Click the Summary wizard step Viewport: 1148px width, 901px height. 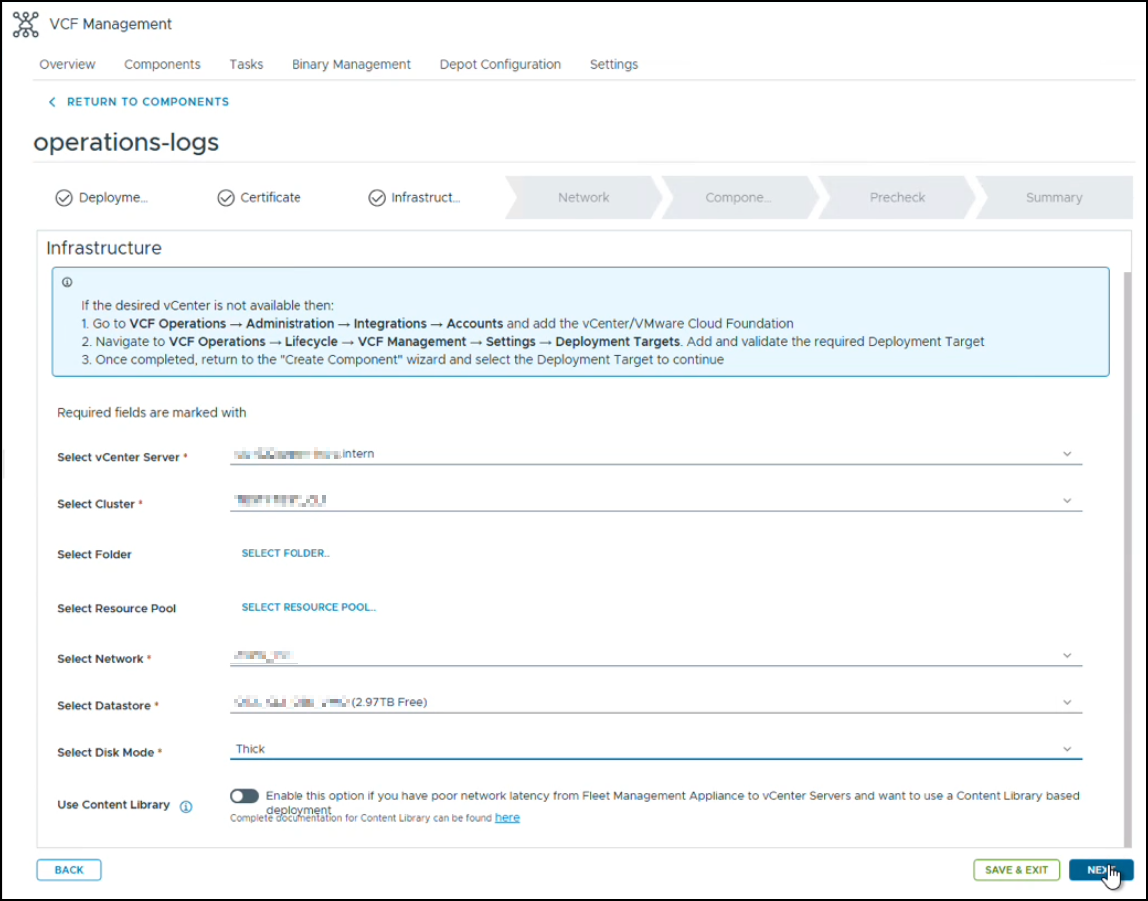[x=1054, y=198]
